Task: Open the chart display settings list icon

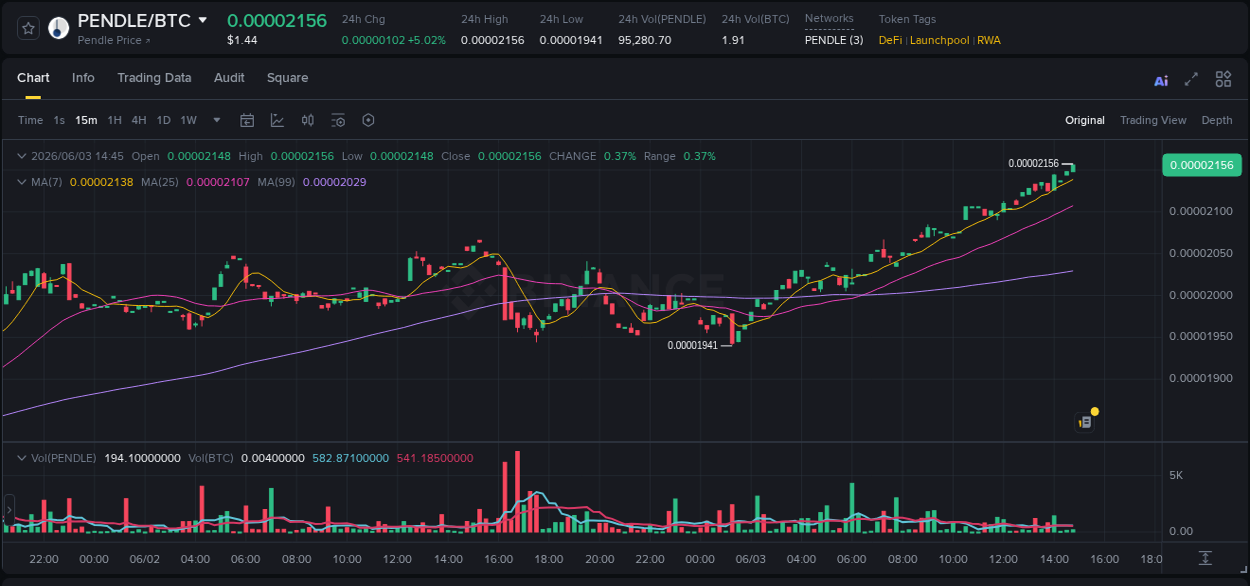Action: tap(338, 120)
